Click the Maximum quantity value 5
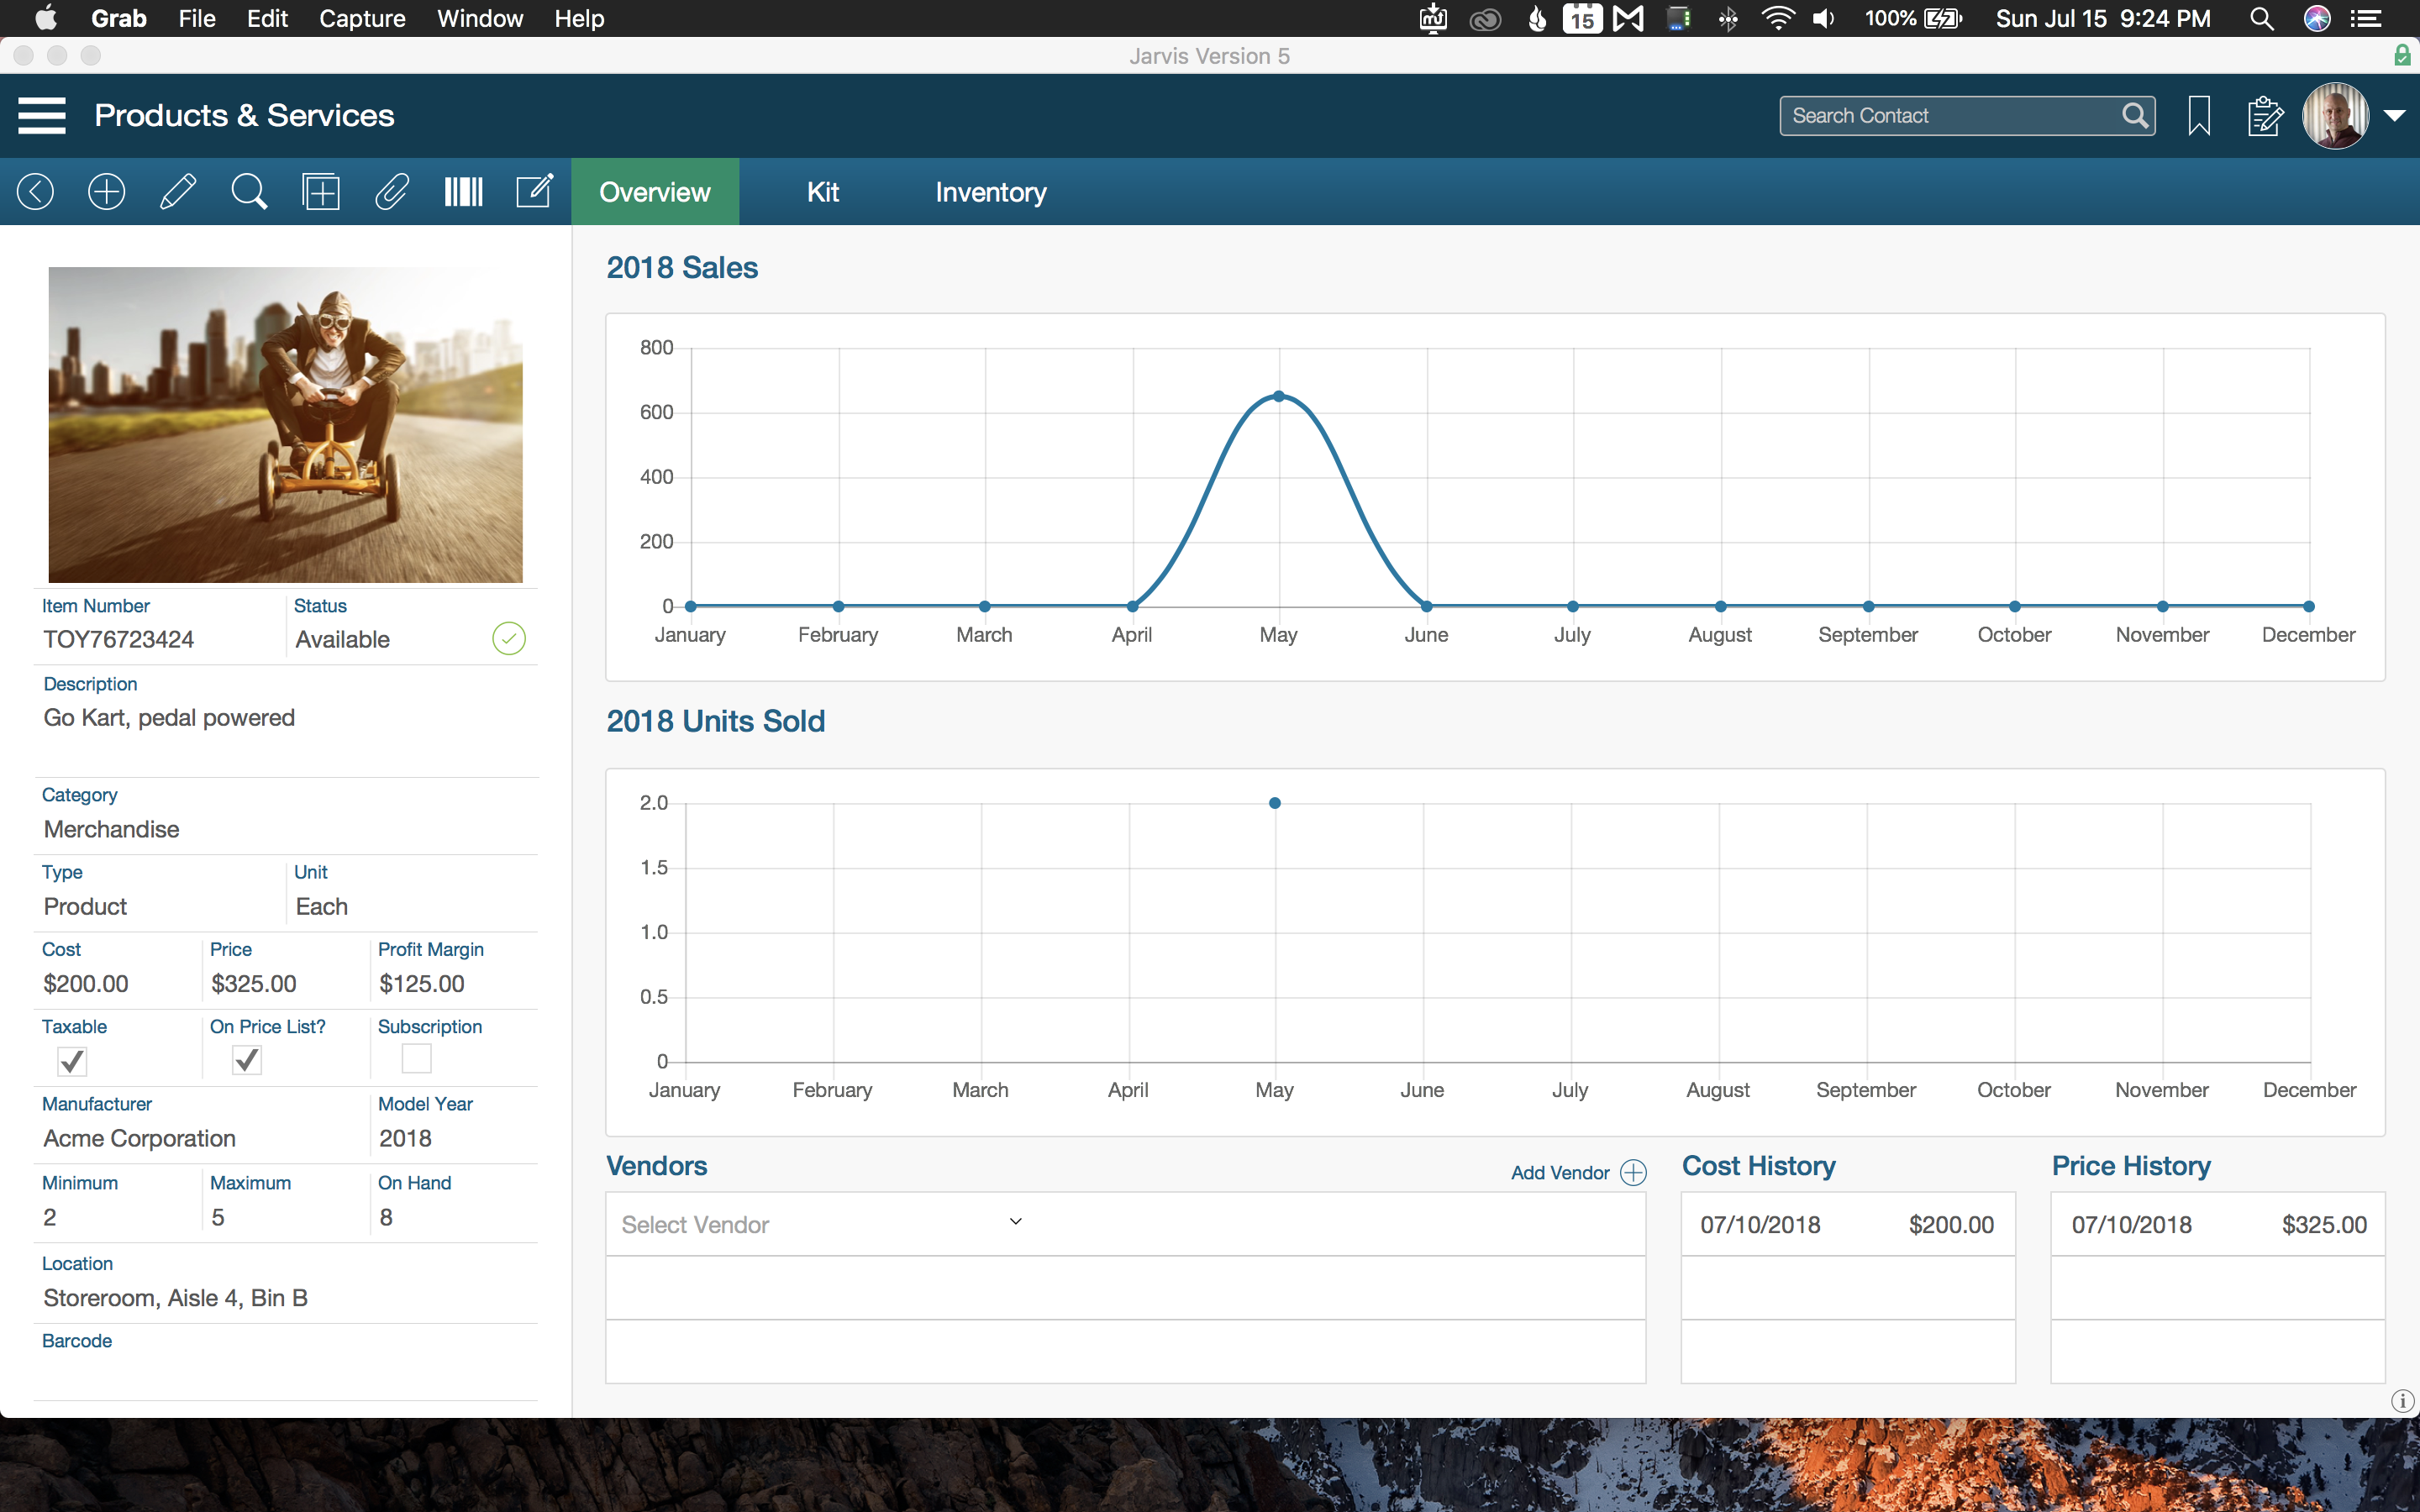 [218, 1216]
